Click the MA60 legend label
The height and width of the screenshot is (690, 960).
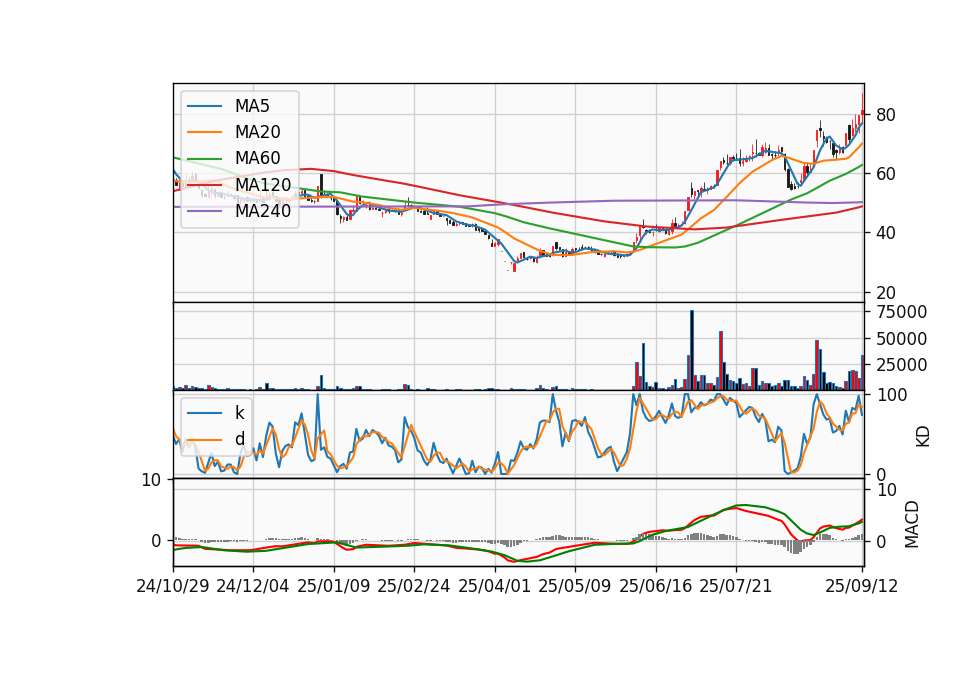coord(257,159)
